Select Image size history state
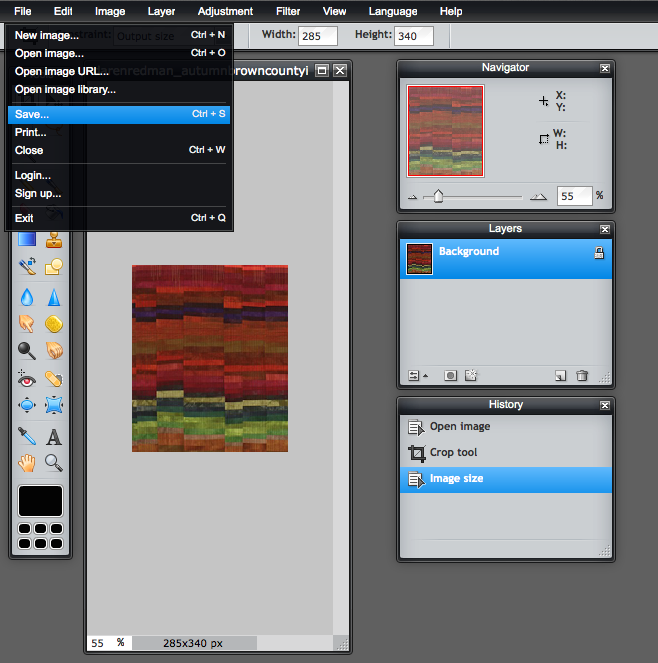This screenshot has height=663, width=658. (x=506, y=479)
